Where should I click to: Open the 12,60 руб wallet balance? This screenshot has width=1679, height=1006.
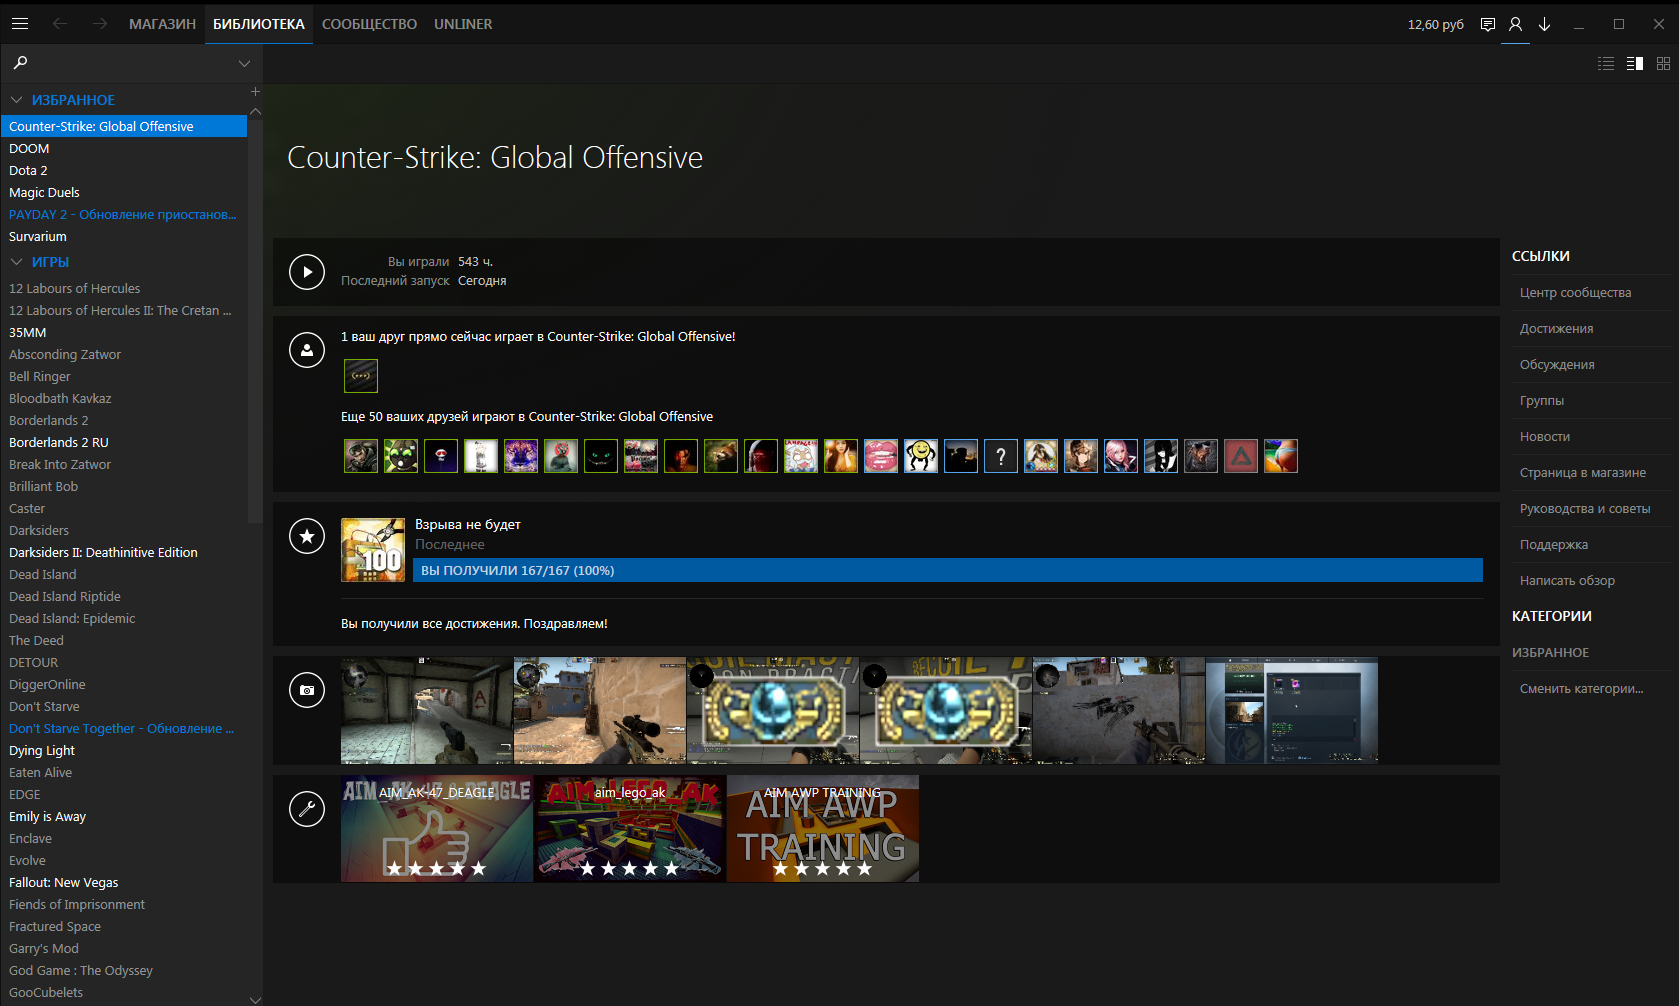click(x=1436, y=24)
